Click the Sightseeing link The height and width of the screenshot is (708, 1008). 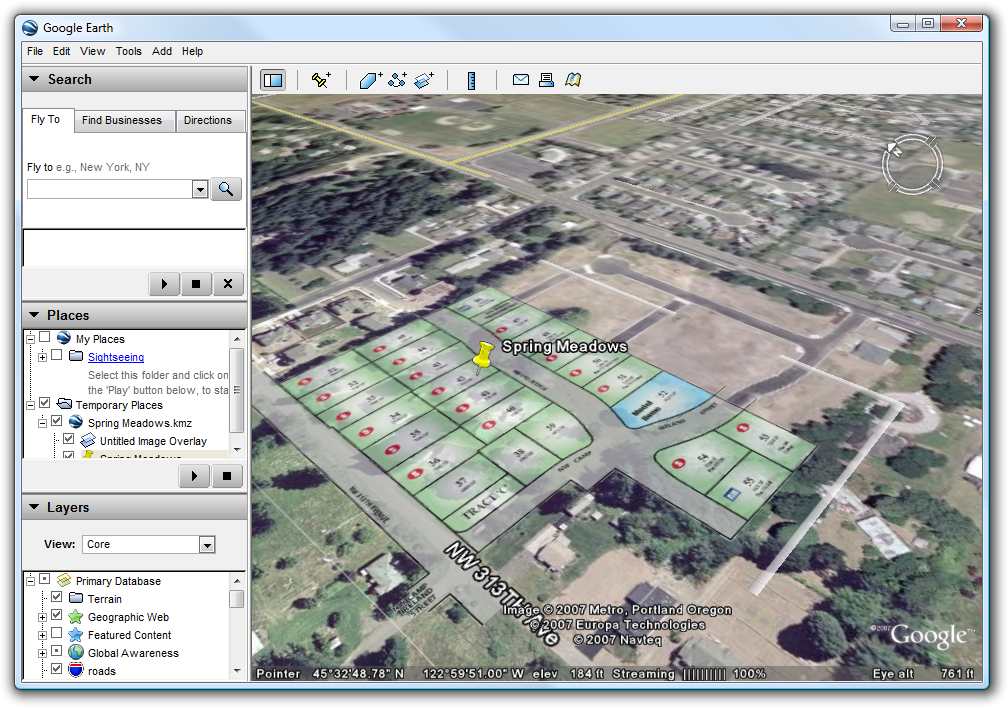pyautogui.click(x=116, y=357)
